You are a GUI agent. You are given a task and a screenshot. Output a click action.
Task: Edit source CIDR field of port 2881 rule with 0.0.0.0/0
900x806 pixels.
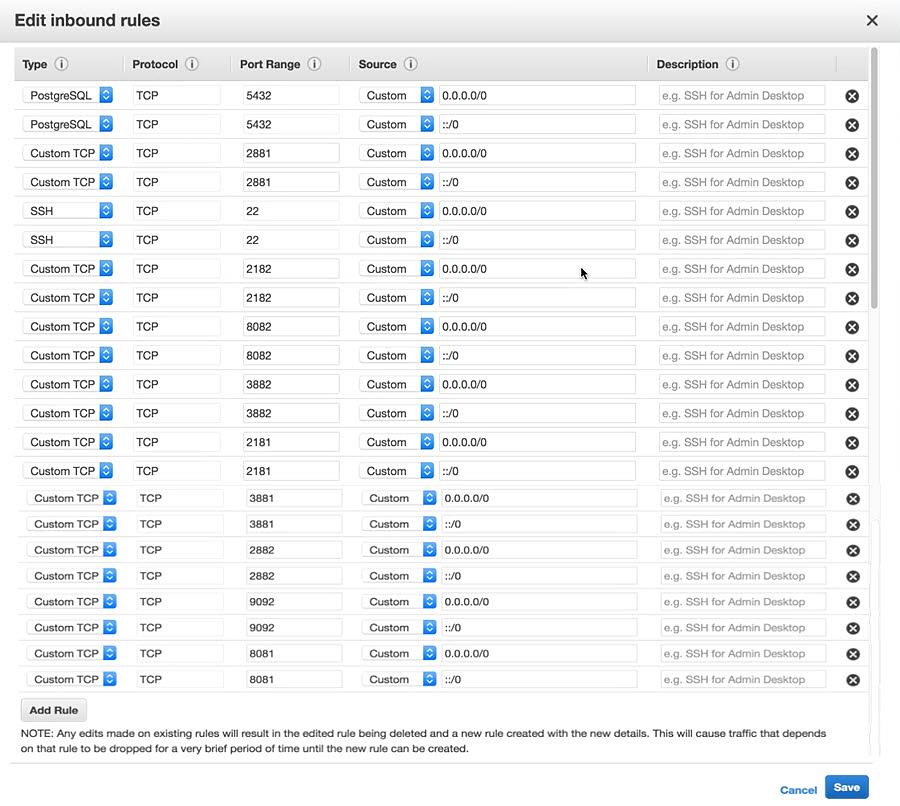pyautogui.click(x=537, y=153)
